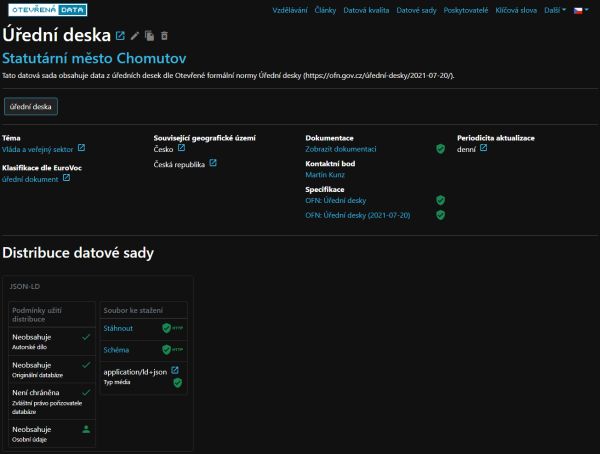Click green shield beside OFN: Úřední desky (2021-07-20)
This screenshot has height=454, width=600.
pos(440,215)
